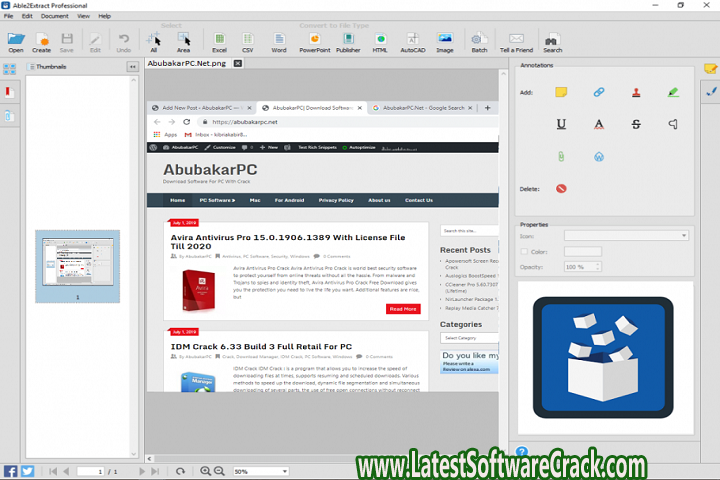This screenshot has height=480, width=720.
Task: Select the page 1 thumbnail
Action: pos(77,266)
